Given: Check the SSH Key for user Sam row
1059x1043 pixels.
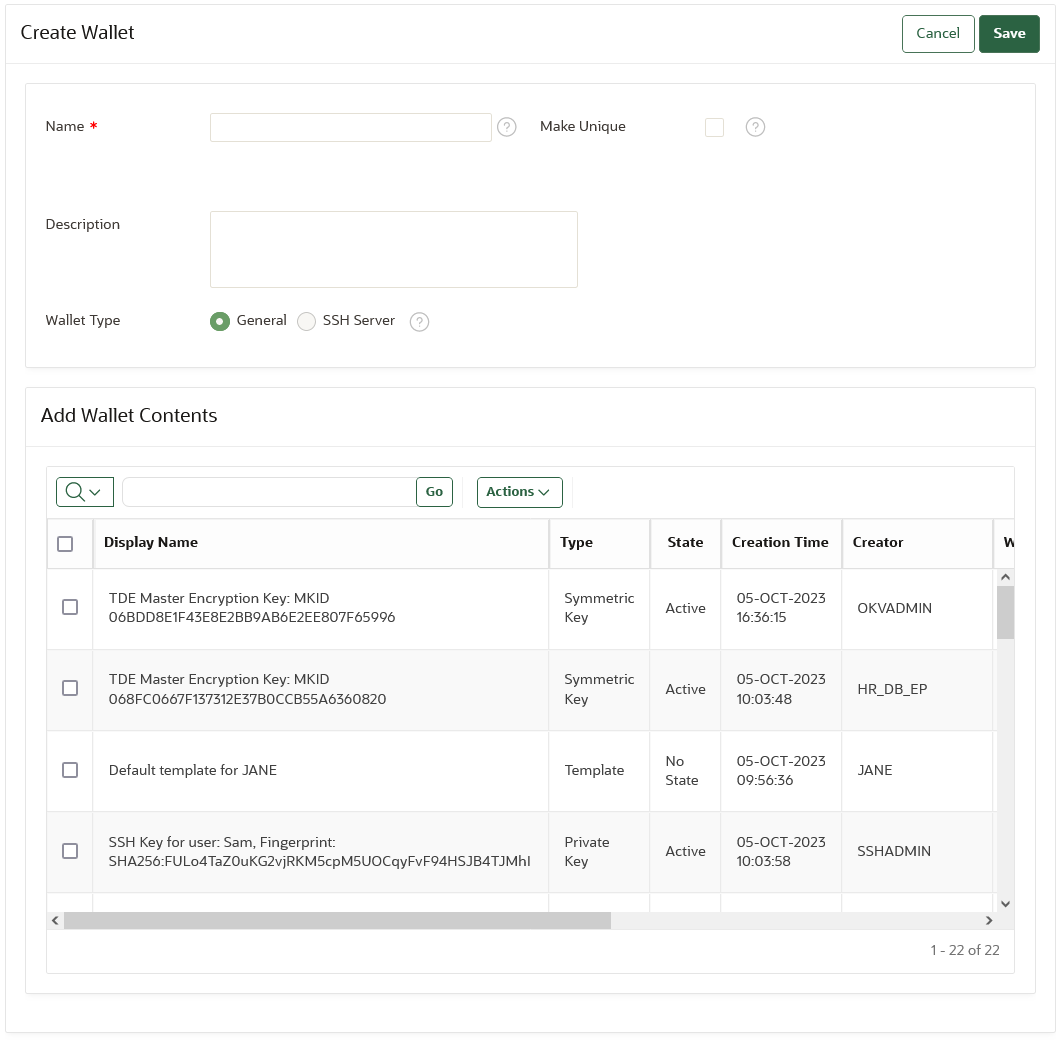Looking at the screenshot, I should tap(70, 850).
